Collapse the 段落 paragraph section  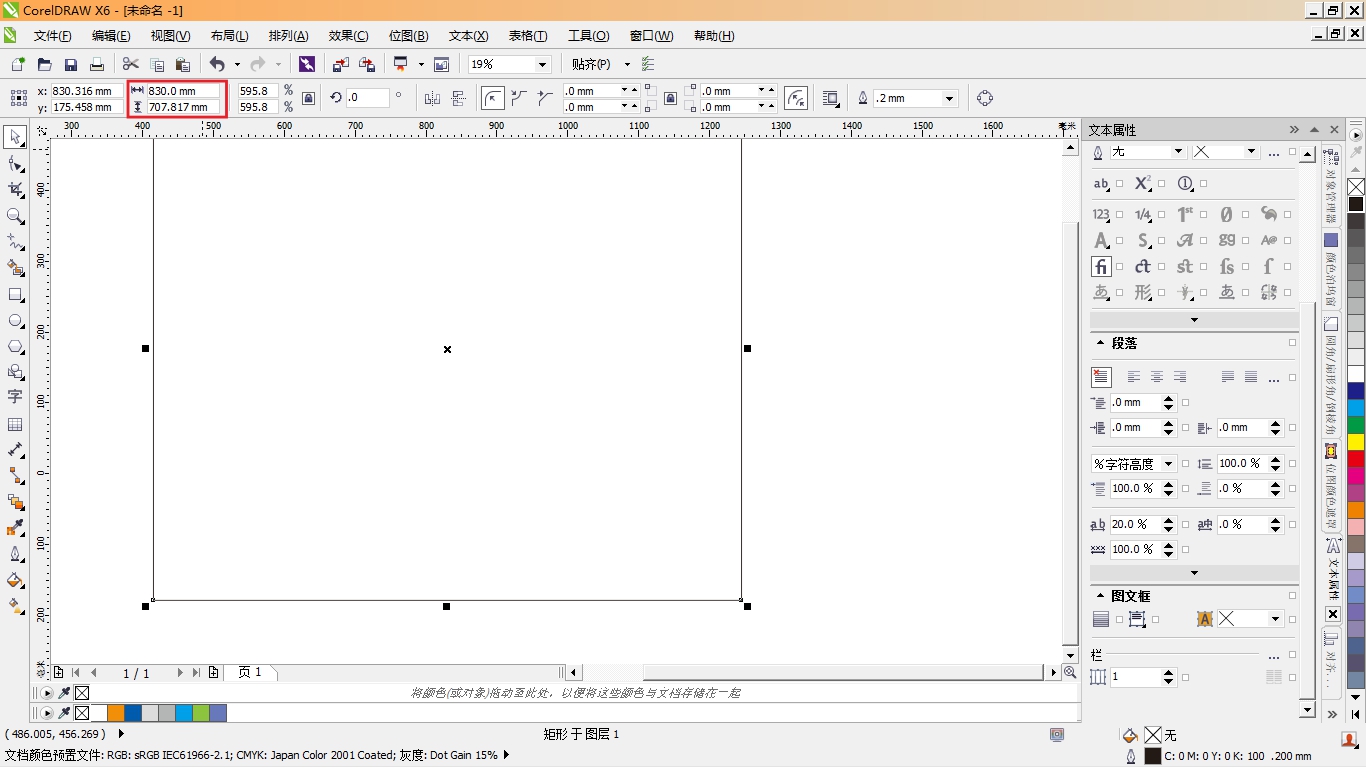1101,343
